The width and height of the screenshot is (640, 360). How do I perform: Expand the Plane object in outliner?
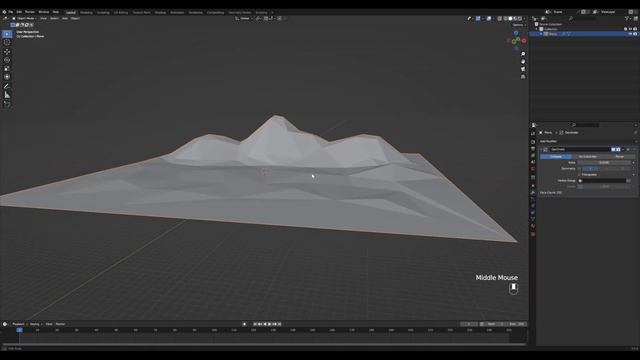click(542, 34)
